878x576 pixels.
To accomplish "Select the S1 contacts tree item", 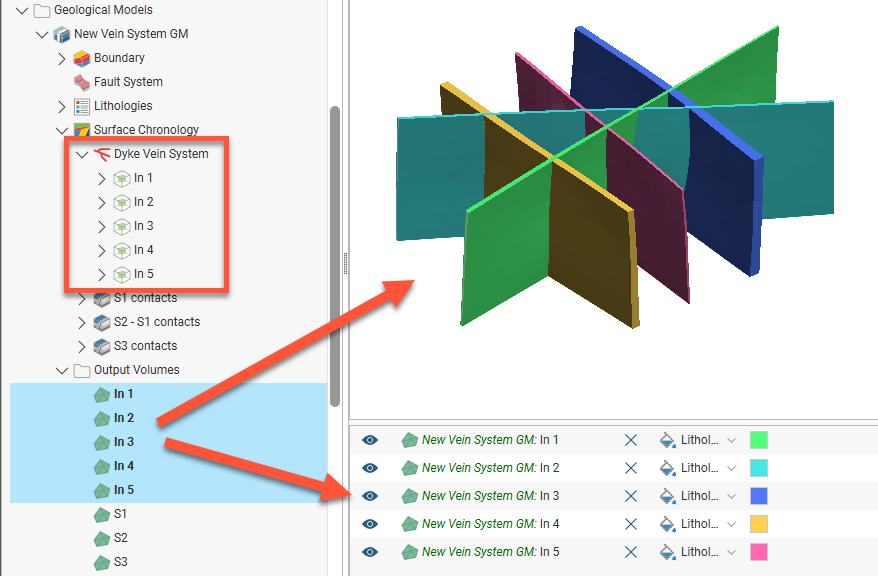I will coord(145,298).
